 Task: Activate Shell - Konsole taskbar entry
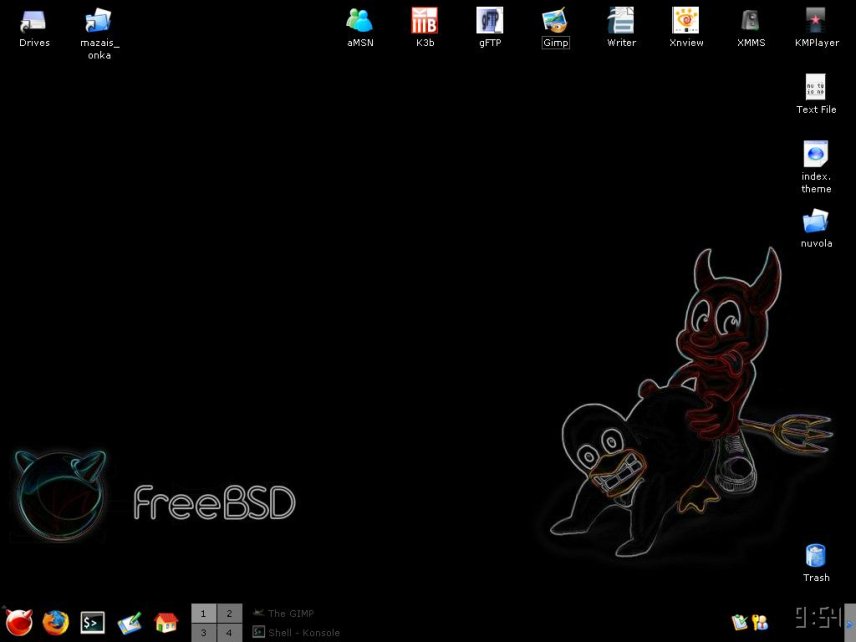click(x=296, y=632)
